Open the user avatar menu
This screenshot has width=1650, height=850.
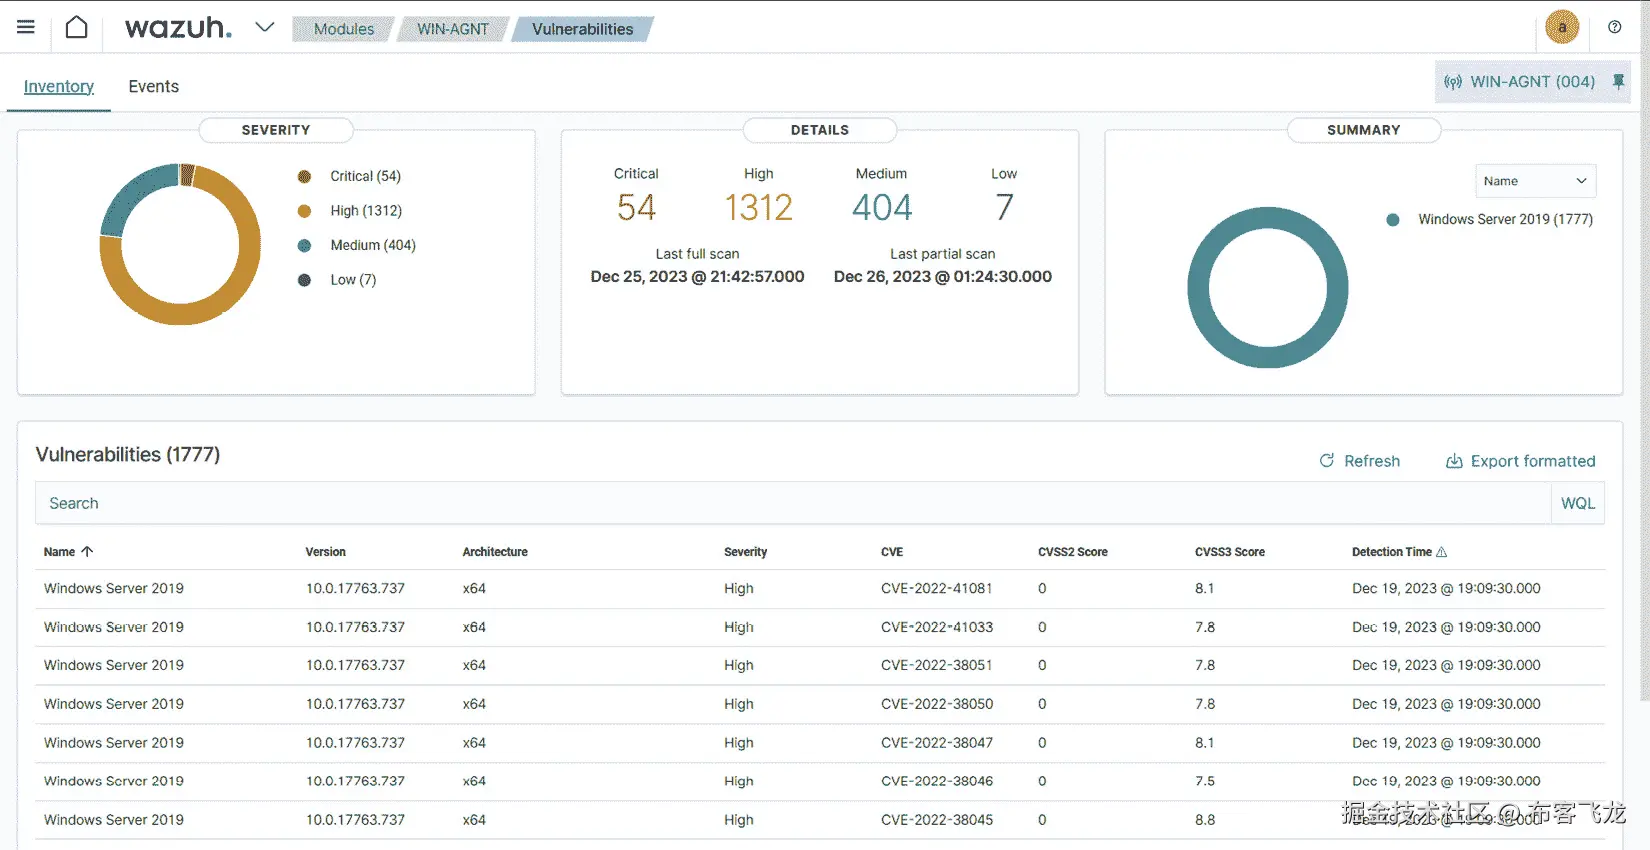point(1562,27)
